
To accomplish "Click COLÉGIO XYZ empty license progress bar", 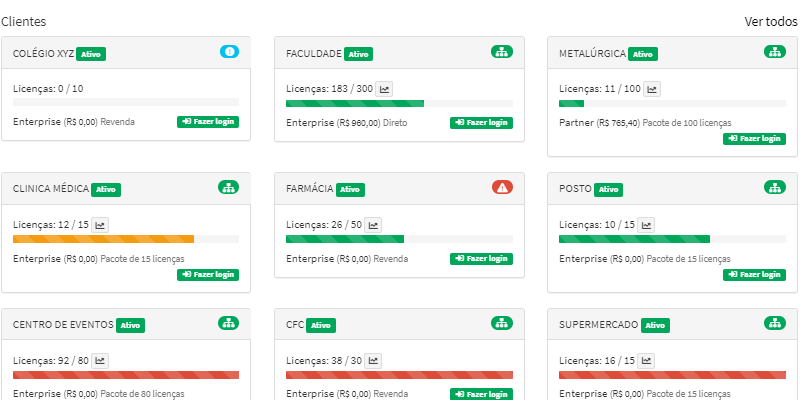I will point(126,102).
